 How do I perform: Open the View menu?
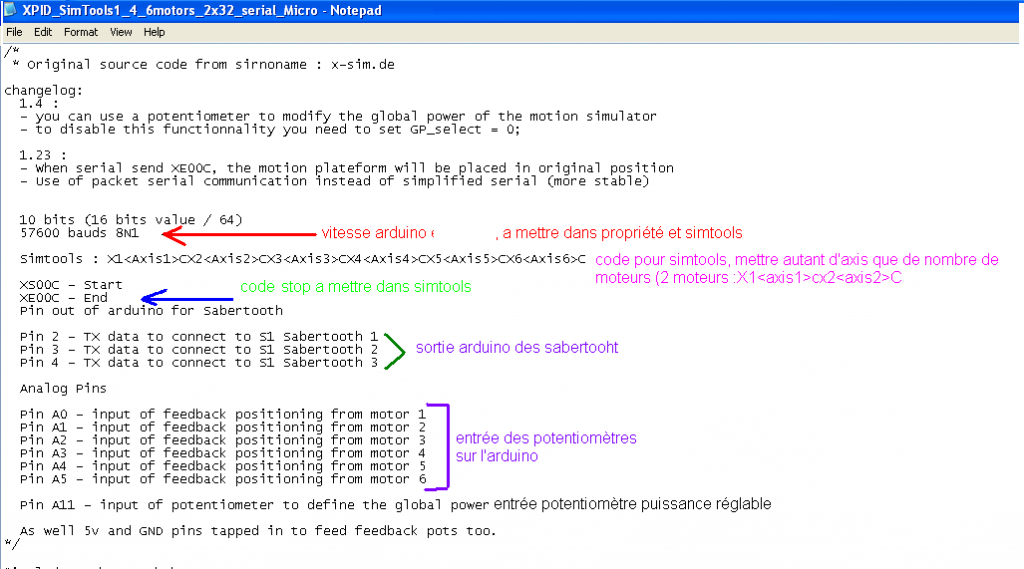click(121, 32)
